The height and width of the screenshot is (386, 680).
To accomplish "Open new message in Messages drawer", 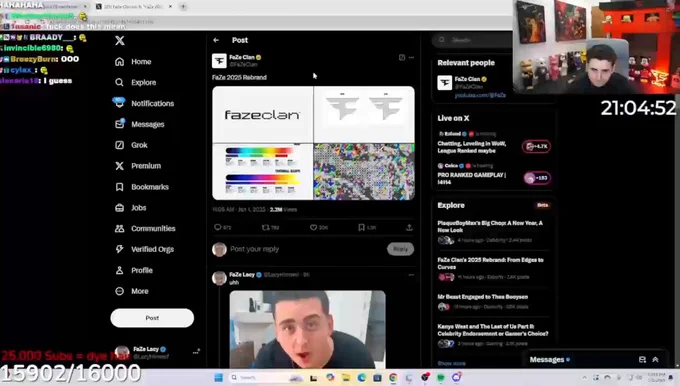I will (642, 360).
